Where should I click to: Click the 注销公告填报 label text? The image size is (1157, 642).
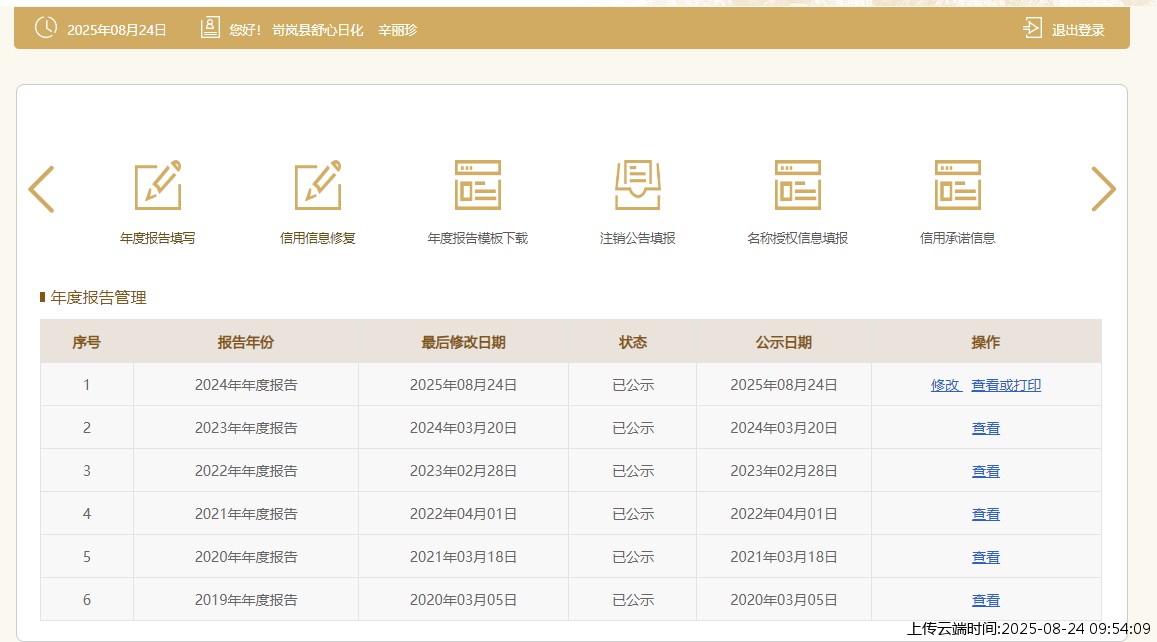pyautogui.click(x=638, y=238)
